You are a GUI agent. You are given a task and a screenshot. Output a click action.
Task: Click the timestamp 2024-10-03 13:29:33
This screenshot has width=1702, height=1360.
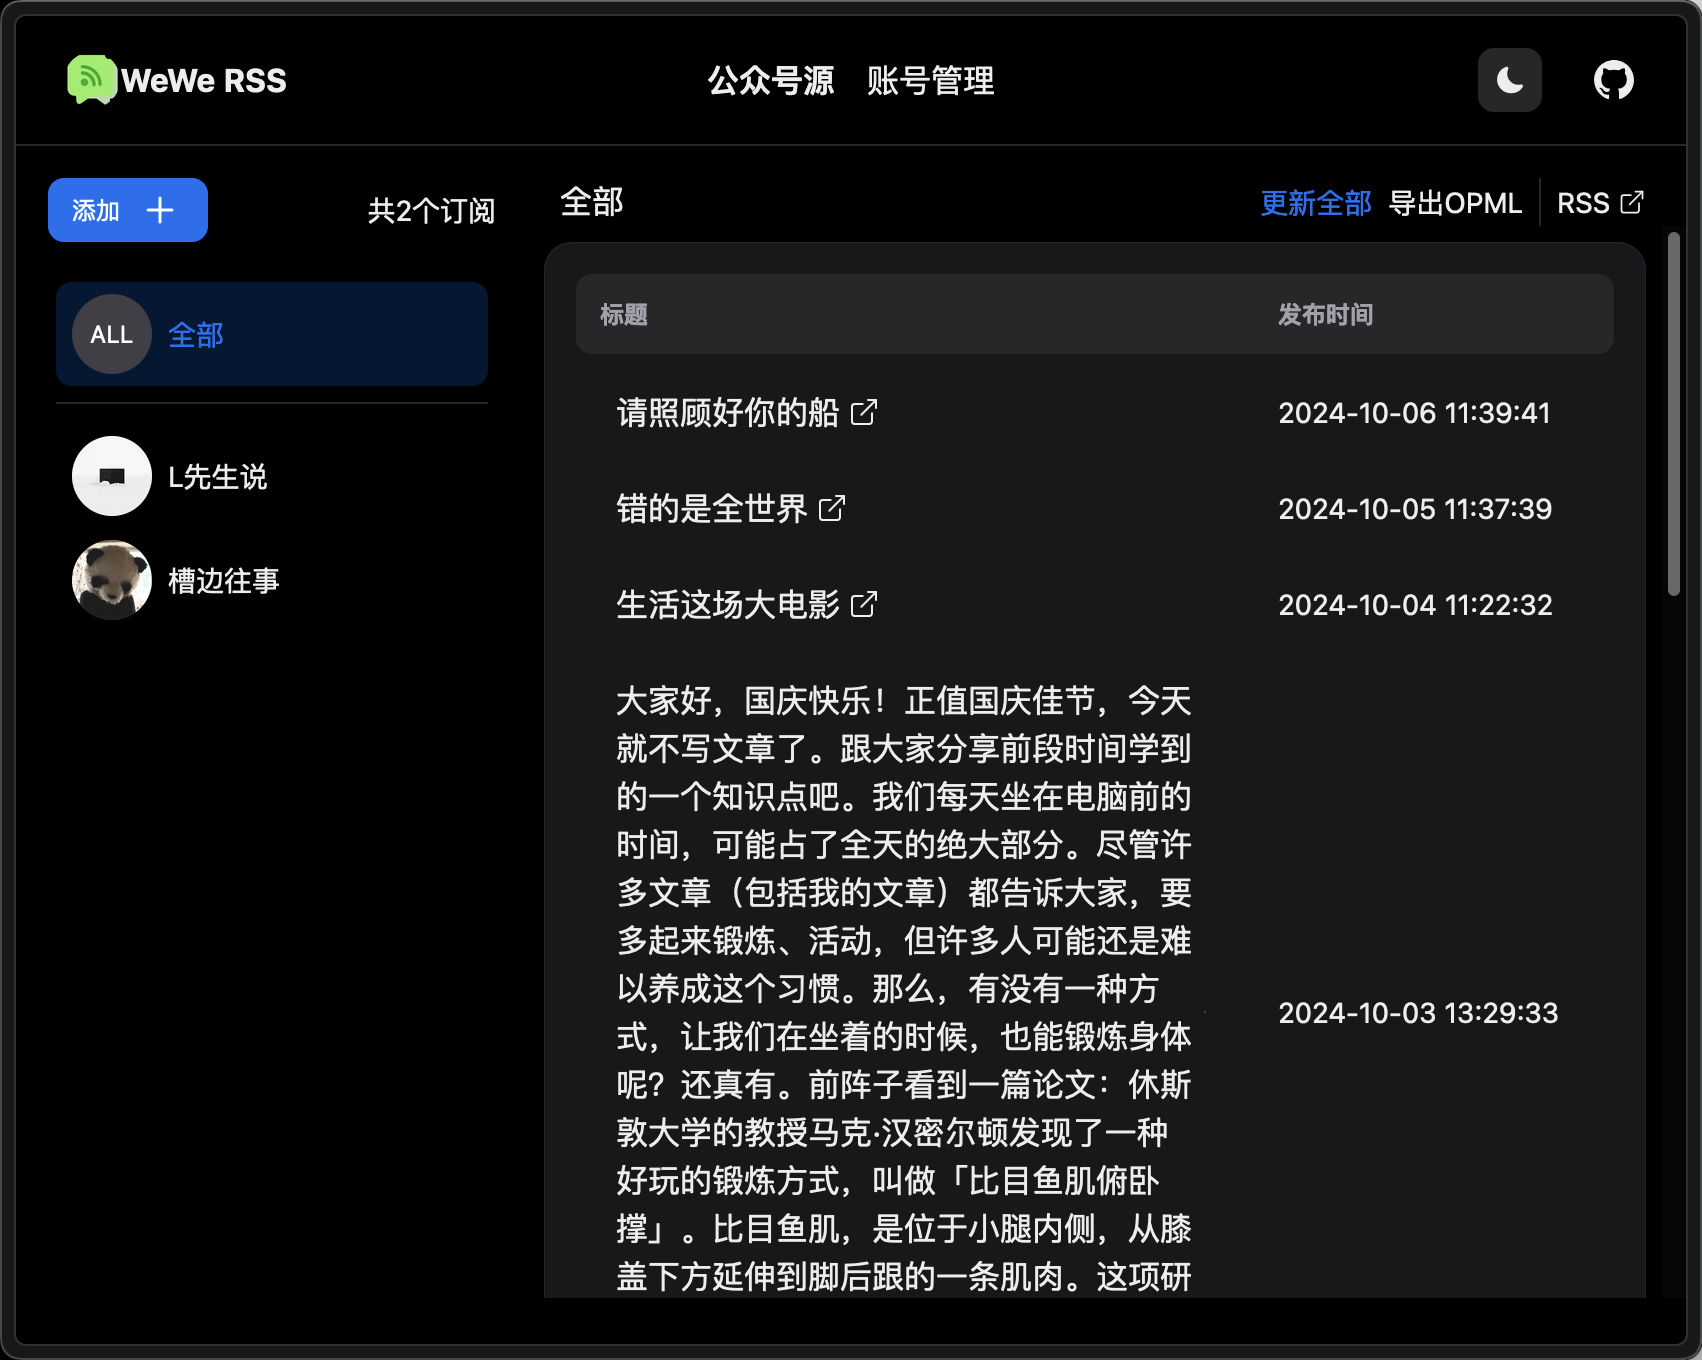(x=1419, y=1013)
